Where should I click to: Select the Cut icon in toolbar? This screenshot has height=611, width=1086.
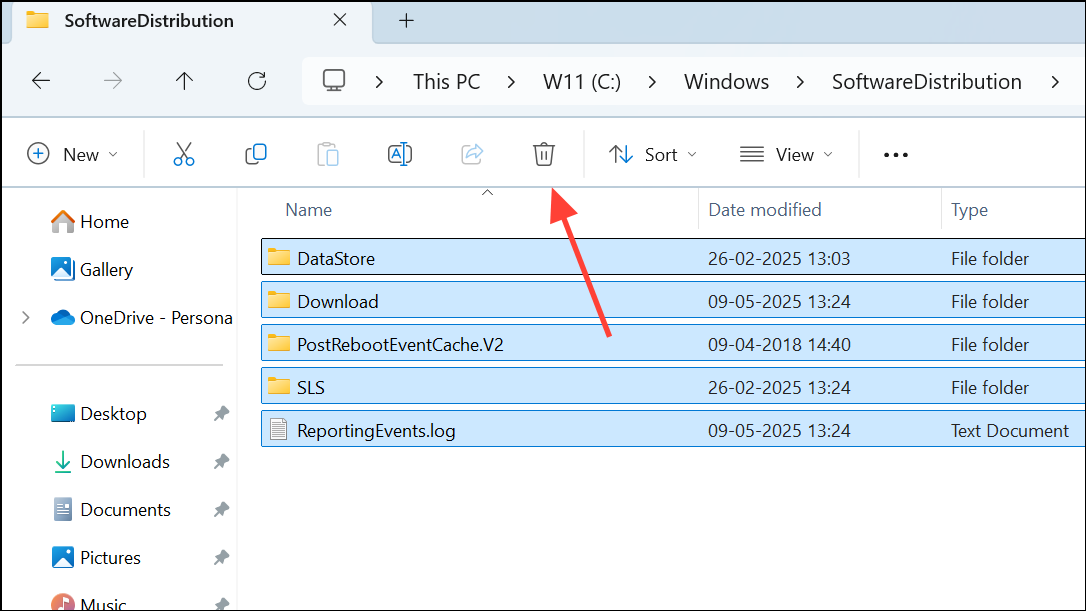coord(183,154)
